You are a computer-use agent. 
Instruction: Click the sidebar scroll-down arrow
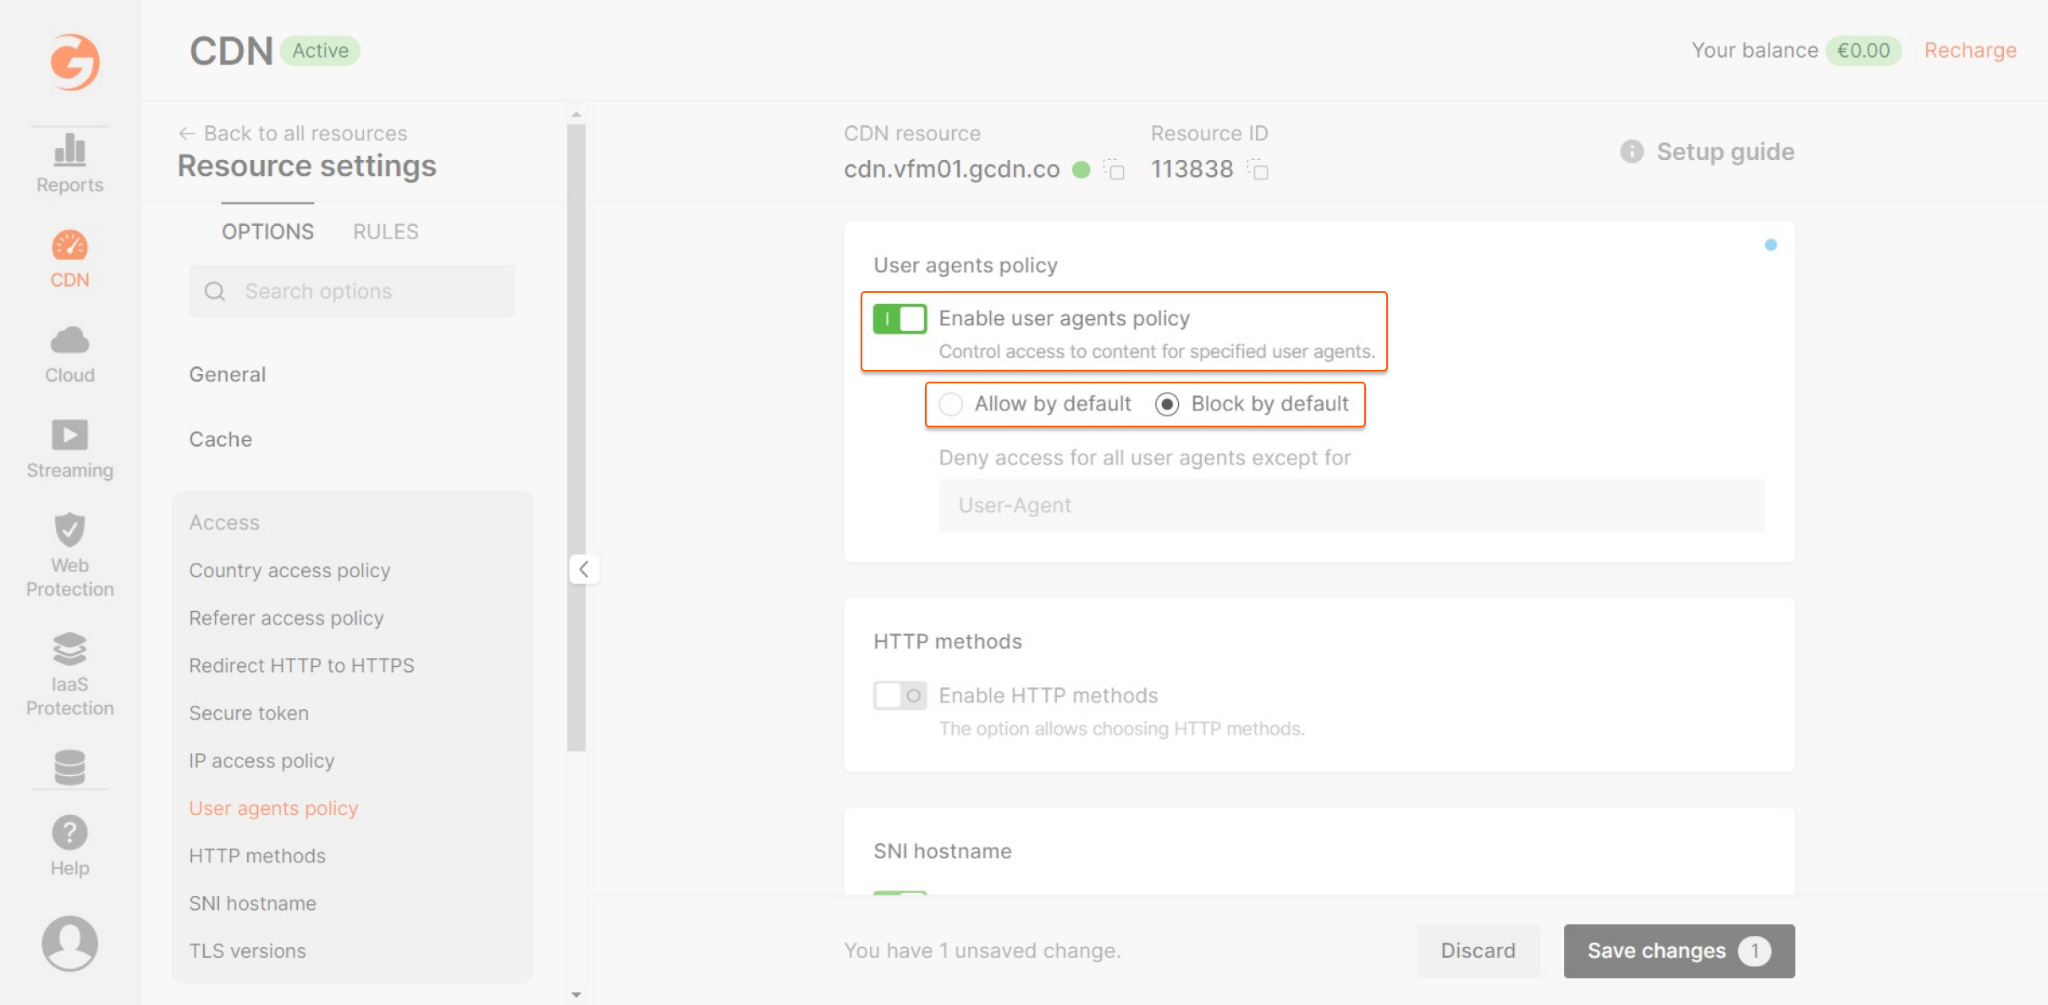tap(577, 994)
